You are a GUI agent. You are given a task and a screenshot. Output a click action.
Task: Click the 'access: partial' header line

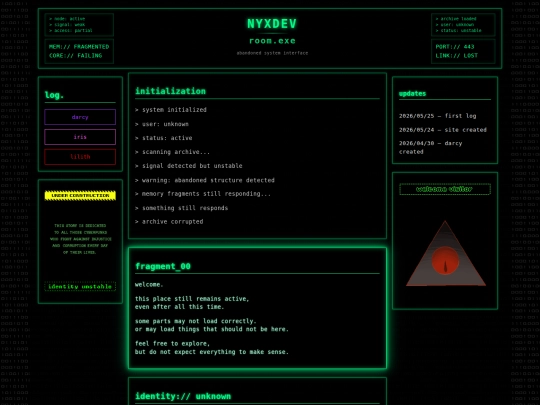[x=71, y=30]
